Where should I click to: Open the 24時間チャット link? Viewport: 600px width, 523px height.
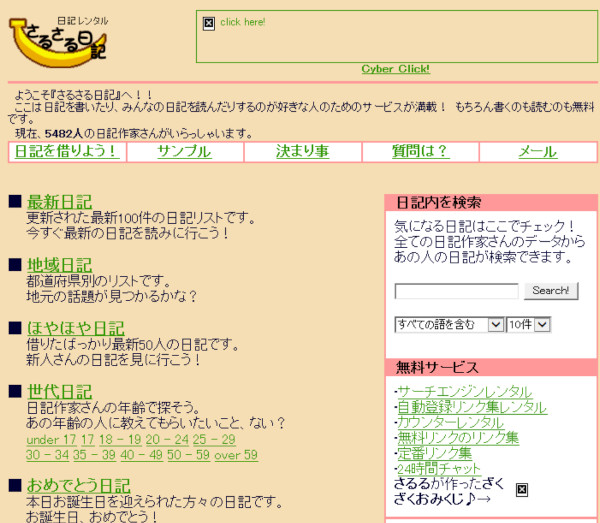pyautogui.click(x=439, y=468)
